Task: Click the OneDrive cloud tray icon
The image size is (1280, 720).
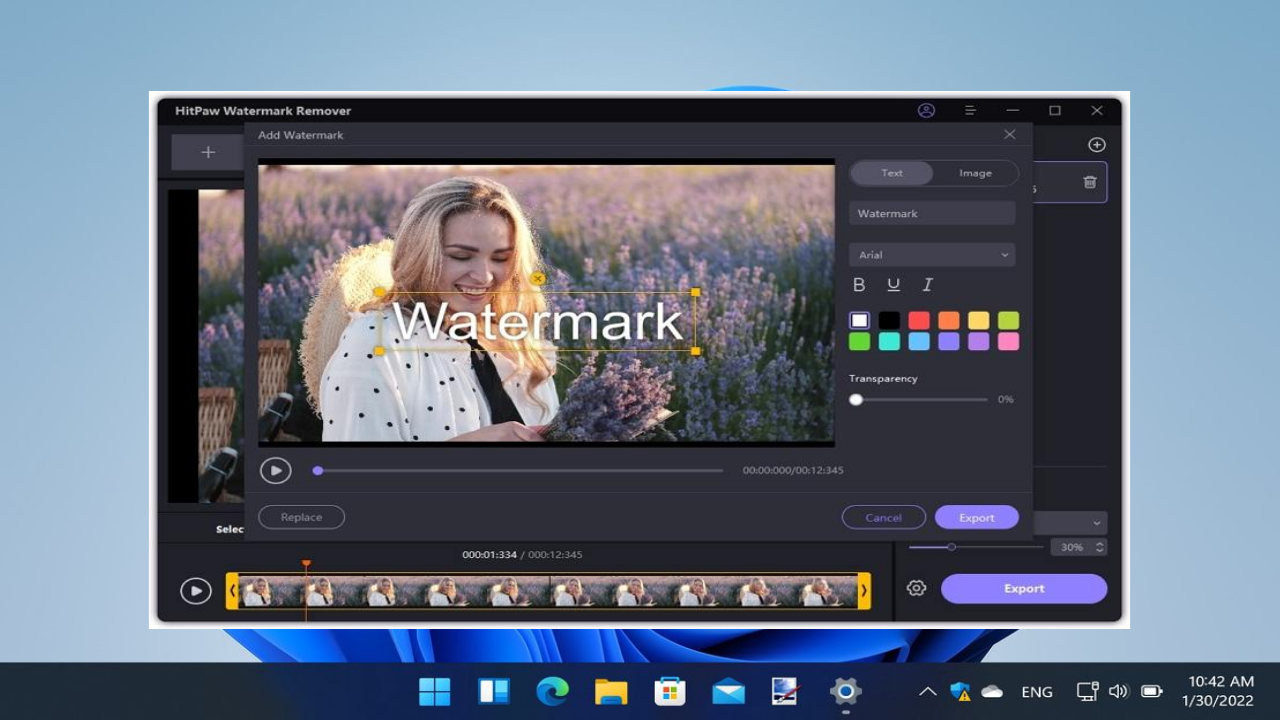Action: pyautogui.click(x=992, y=691)
